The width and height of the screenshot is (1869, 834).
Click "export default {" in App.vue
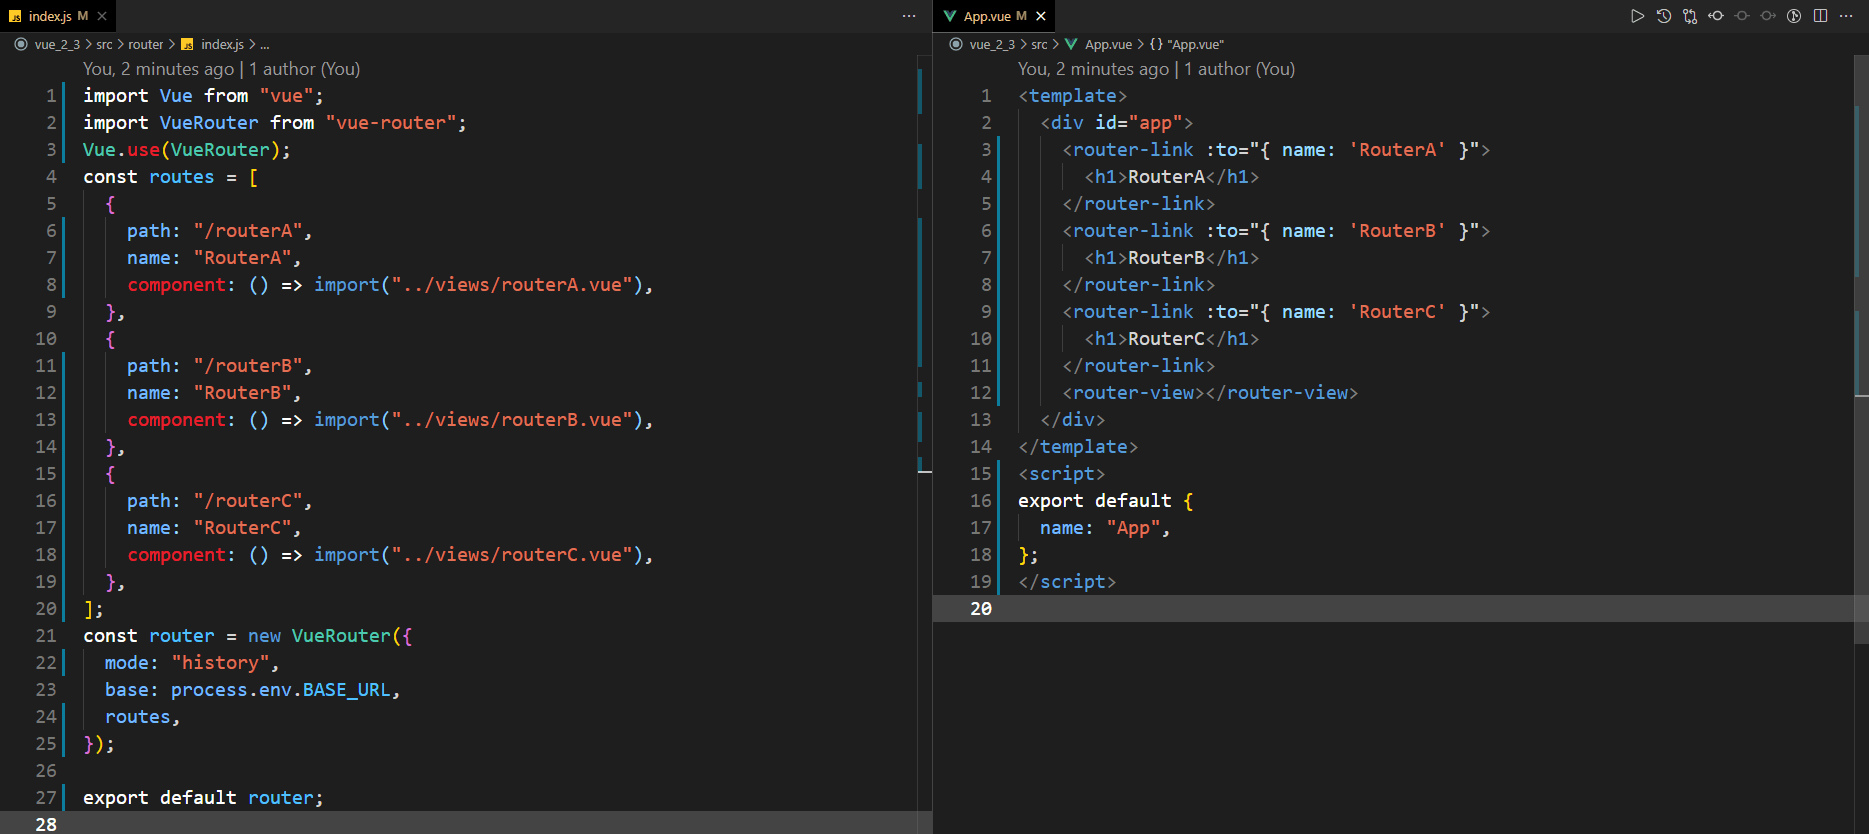pyautogui.click(x=1105, y=501)
